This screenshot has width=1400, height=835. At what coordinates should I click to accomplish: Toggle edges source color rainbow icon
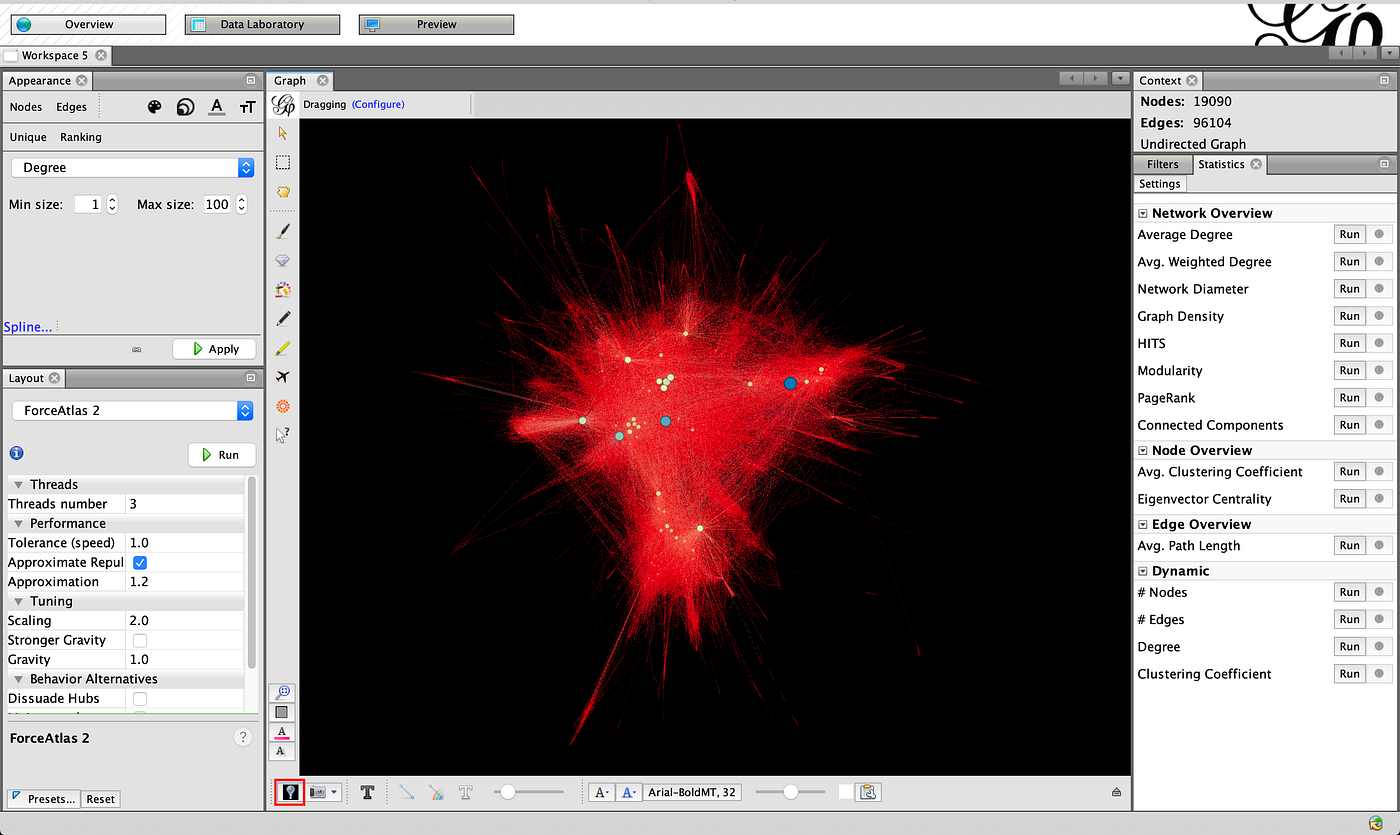(x=436, y=792)
